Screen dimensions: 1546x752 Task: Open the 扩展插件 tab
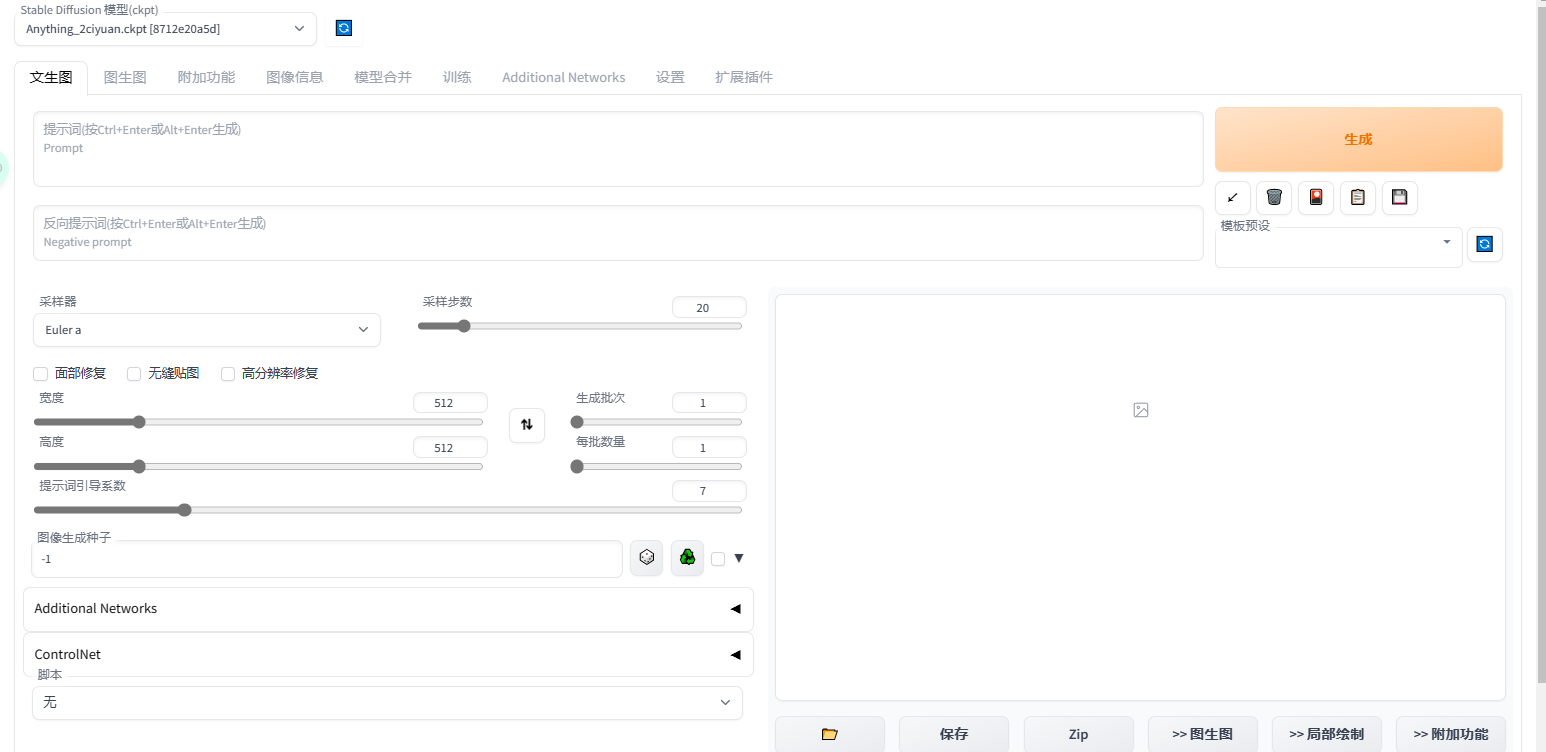coord(743,77)
